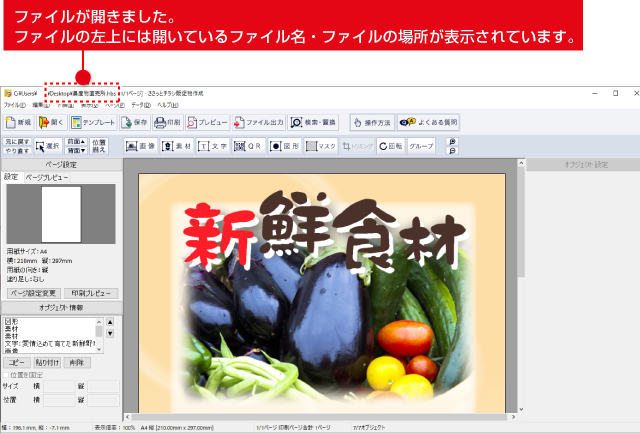Switch to the 設定 tab
The width and height of the screenshot is (640, 434).
11,177
